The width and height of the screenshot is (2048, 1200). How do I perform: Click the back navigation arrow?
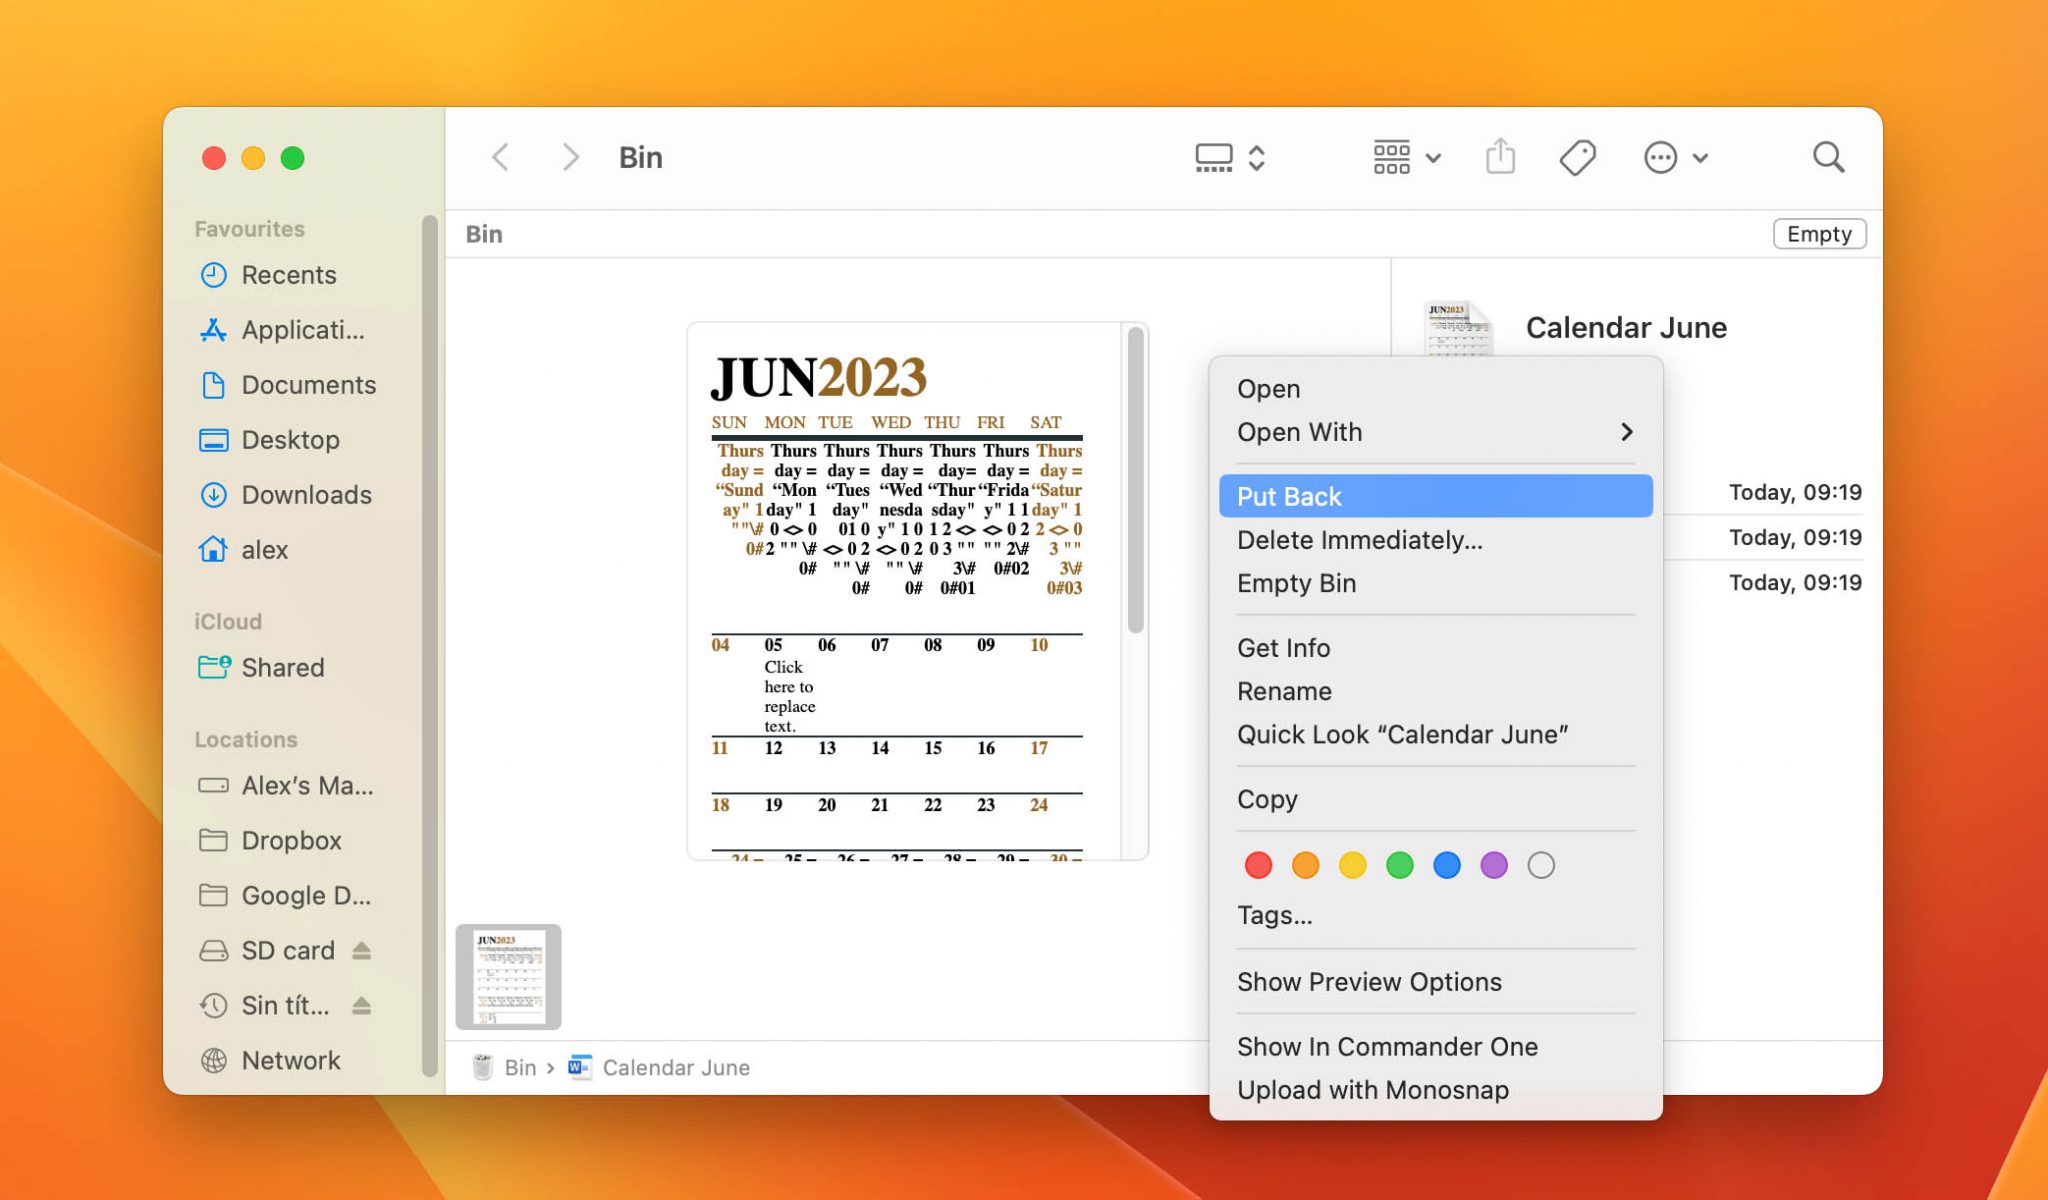point(500,157)
